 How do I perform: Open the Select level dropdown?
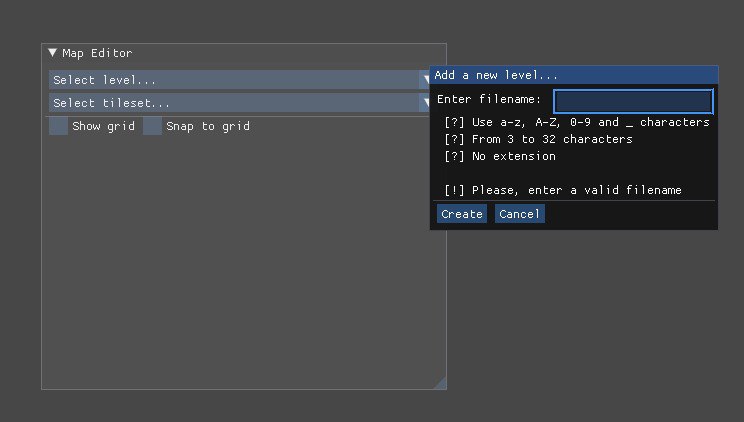coord(239,80)
